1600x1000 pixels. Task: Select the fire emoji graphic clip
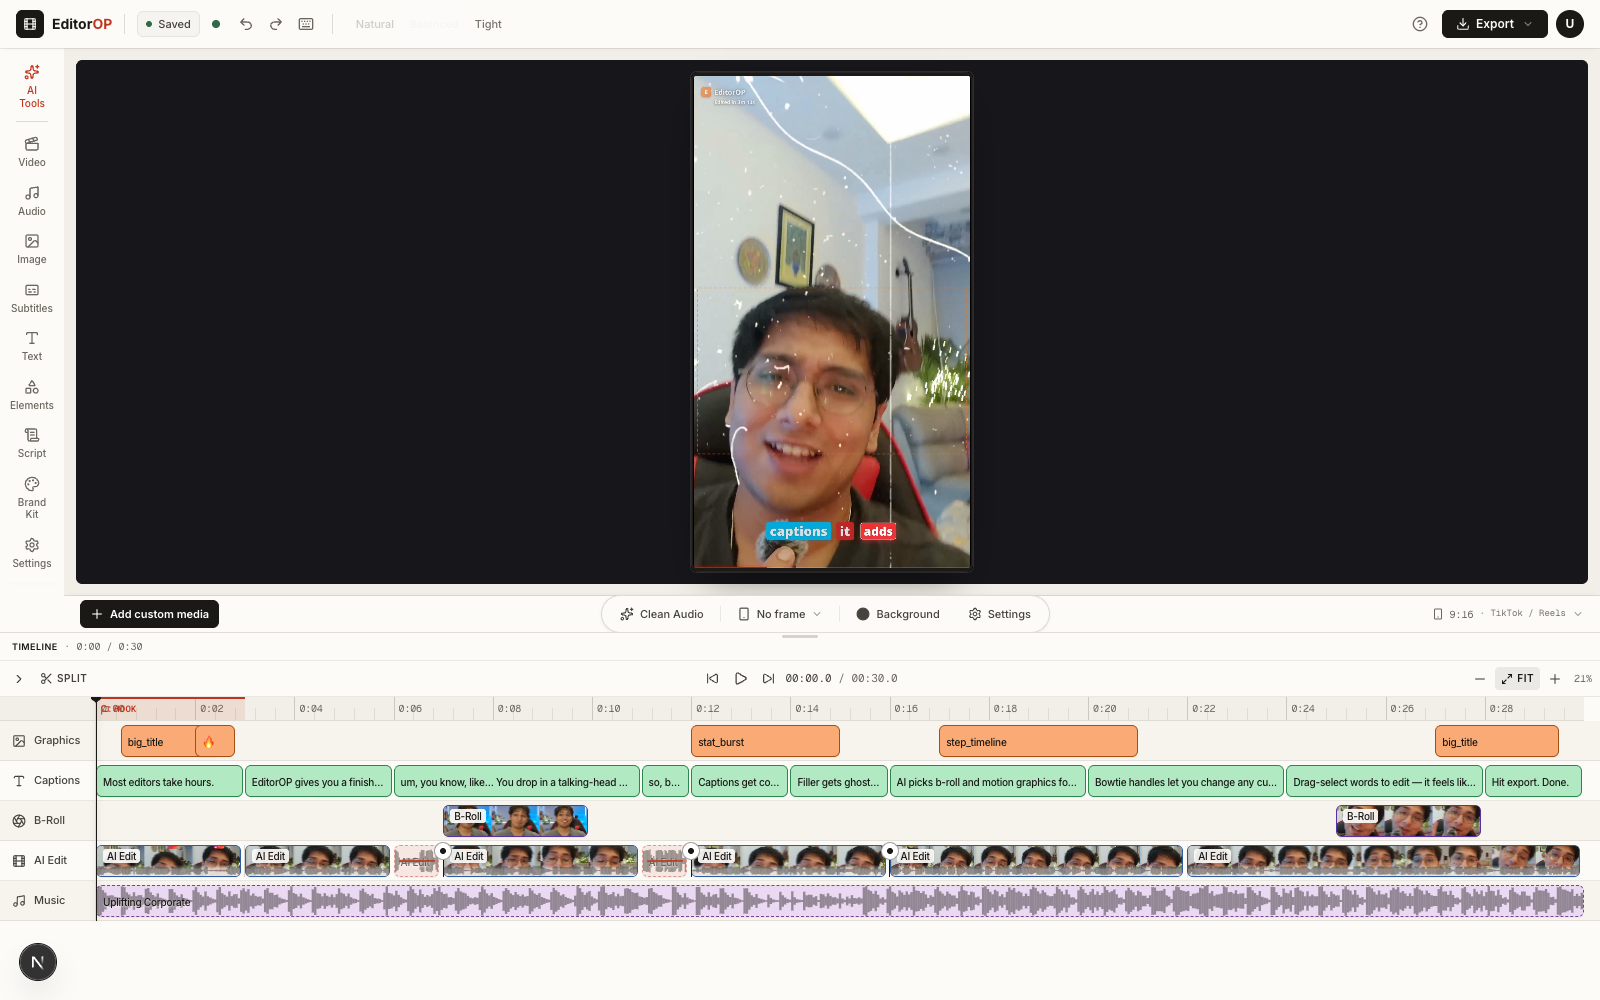(x=215, y=741)
